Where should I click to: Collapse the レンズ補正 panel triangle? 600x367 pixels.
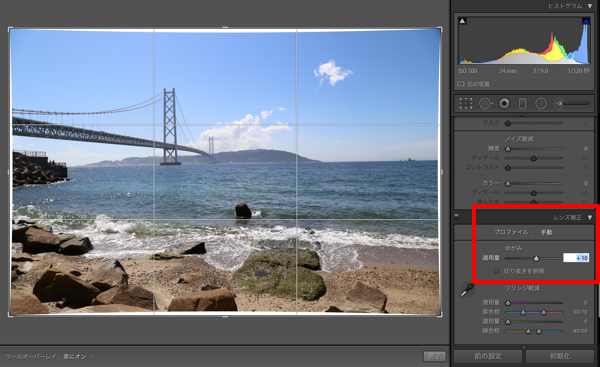(590, 217)
